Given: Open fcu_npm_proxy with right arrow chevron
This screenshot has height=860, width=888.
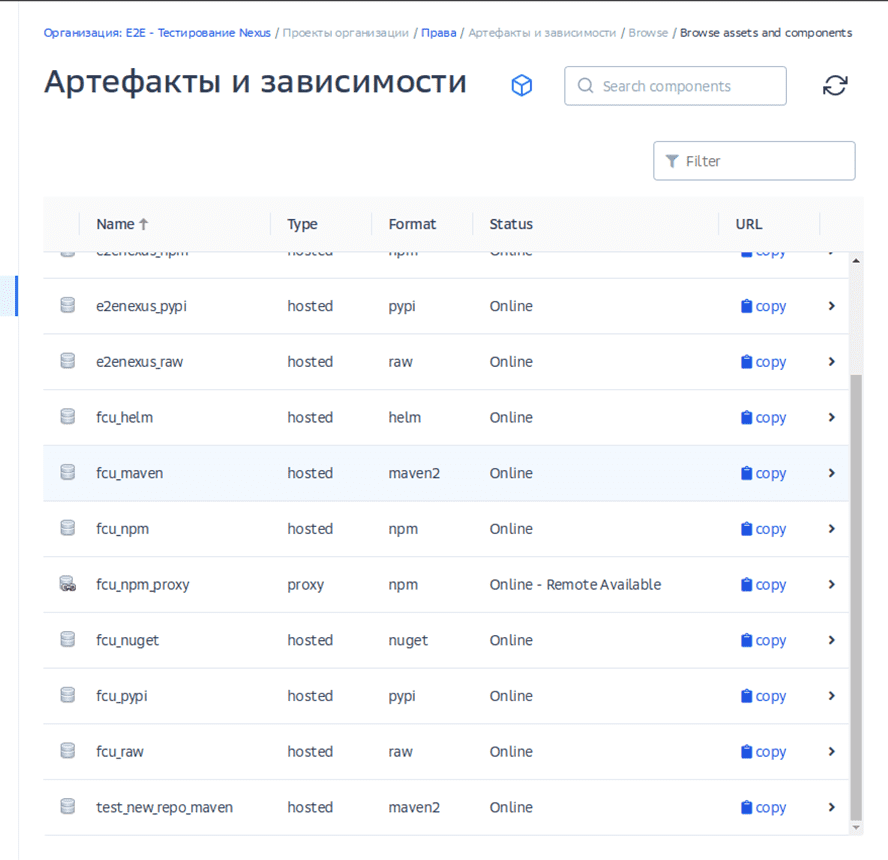Looking at the screenshot, I should tap(831, 585).
